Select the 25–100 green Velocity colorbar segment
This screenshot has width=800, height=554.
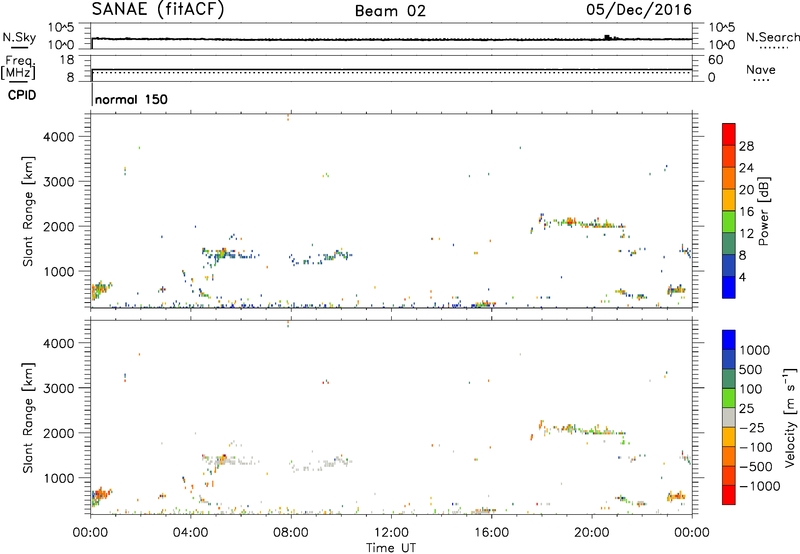pos(729,398)
